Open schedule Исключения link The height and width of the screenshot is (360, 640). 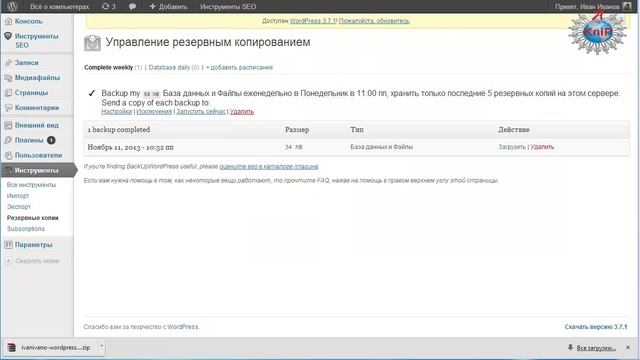click(154, 111)
